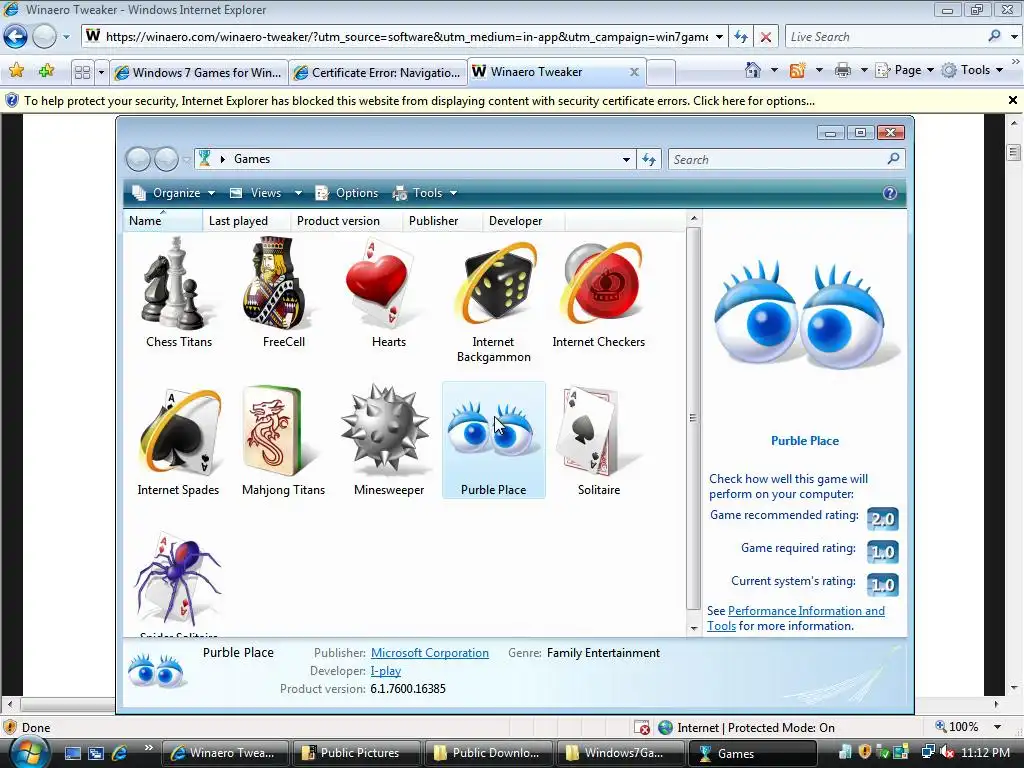Image resolution: width=1024 pixels, height=768 pixels.
Task: Expand the Games address bar dropdown
Action: click(x=626, y=159)
